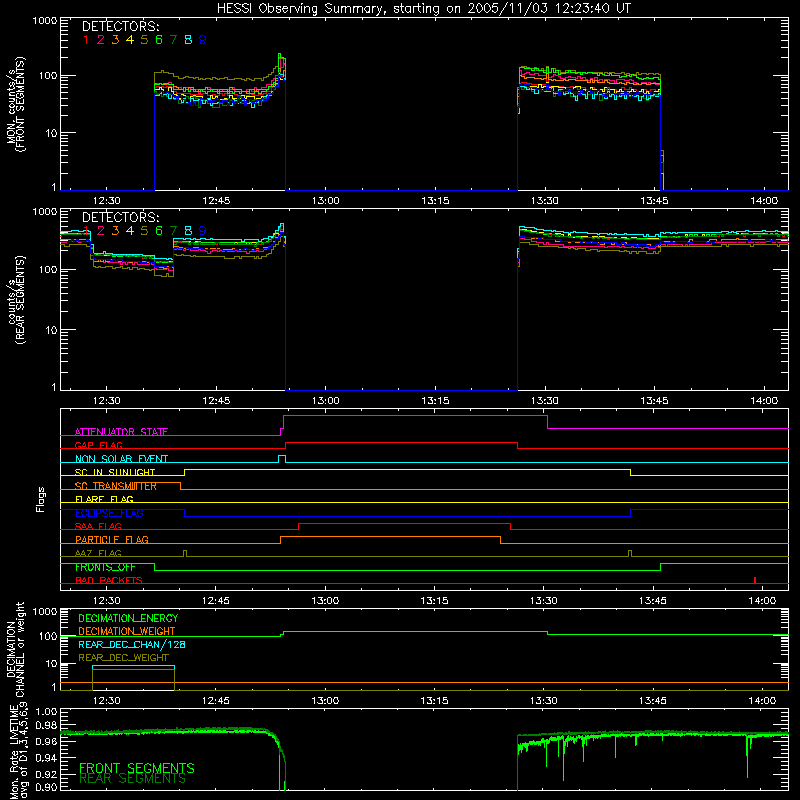Viewport: 800px width, 800px height.
Task: Select the BAD_PACKETS flag label
Action: [109, 580]
